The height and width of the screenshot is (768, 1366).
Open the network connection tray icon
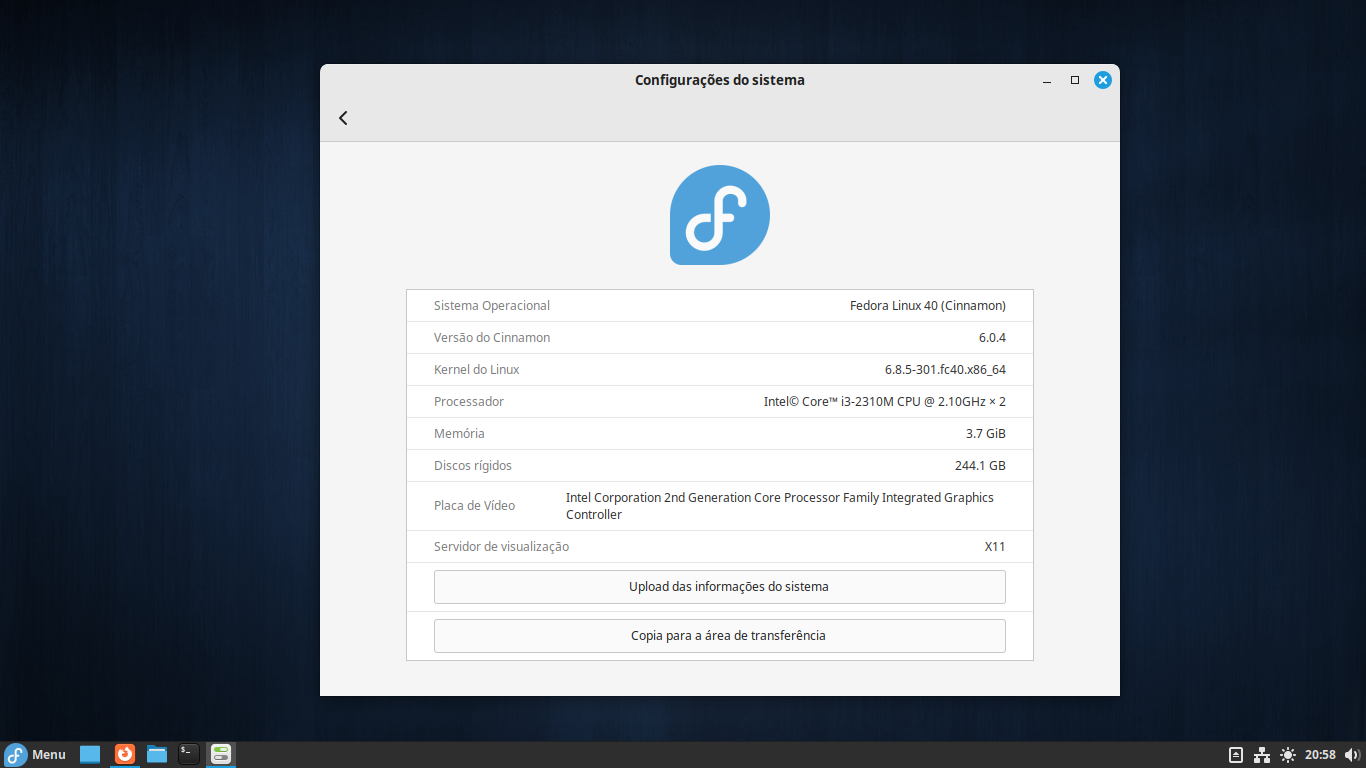coord(1262,755)
